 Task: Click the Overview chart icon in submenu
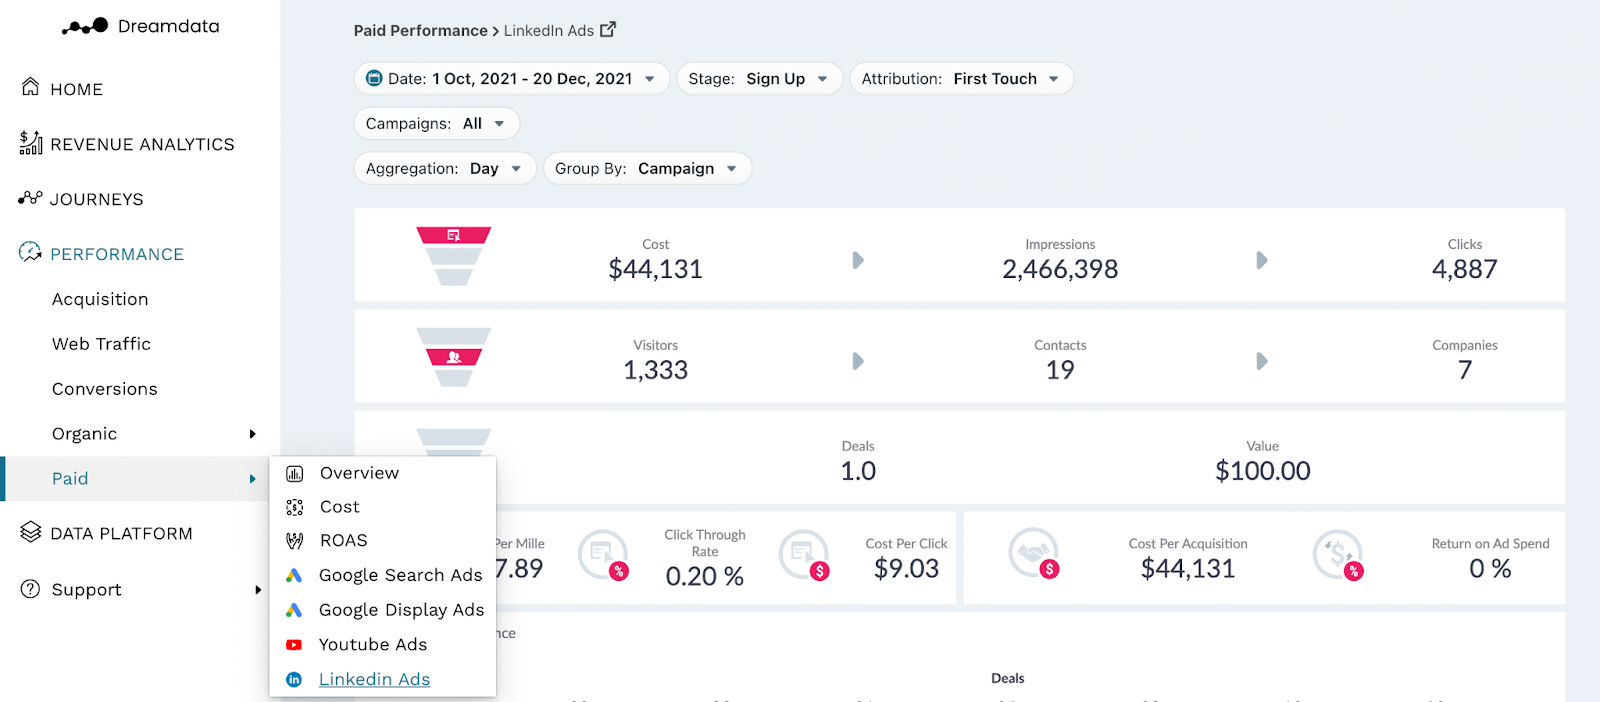click(x=295, y=473)
